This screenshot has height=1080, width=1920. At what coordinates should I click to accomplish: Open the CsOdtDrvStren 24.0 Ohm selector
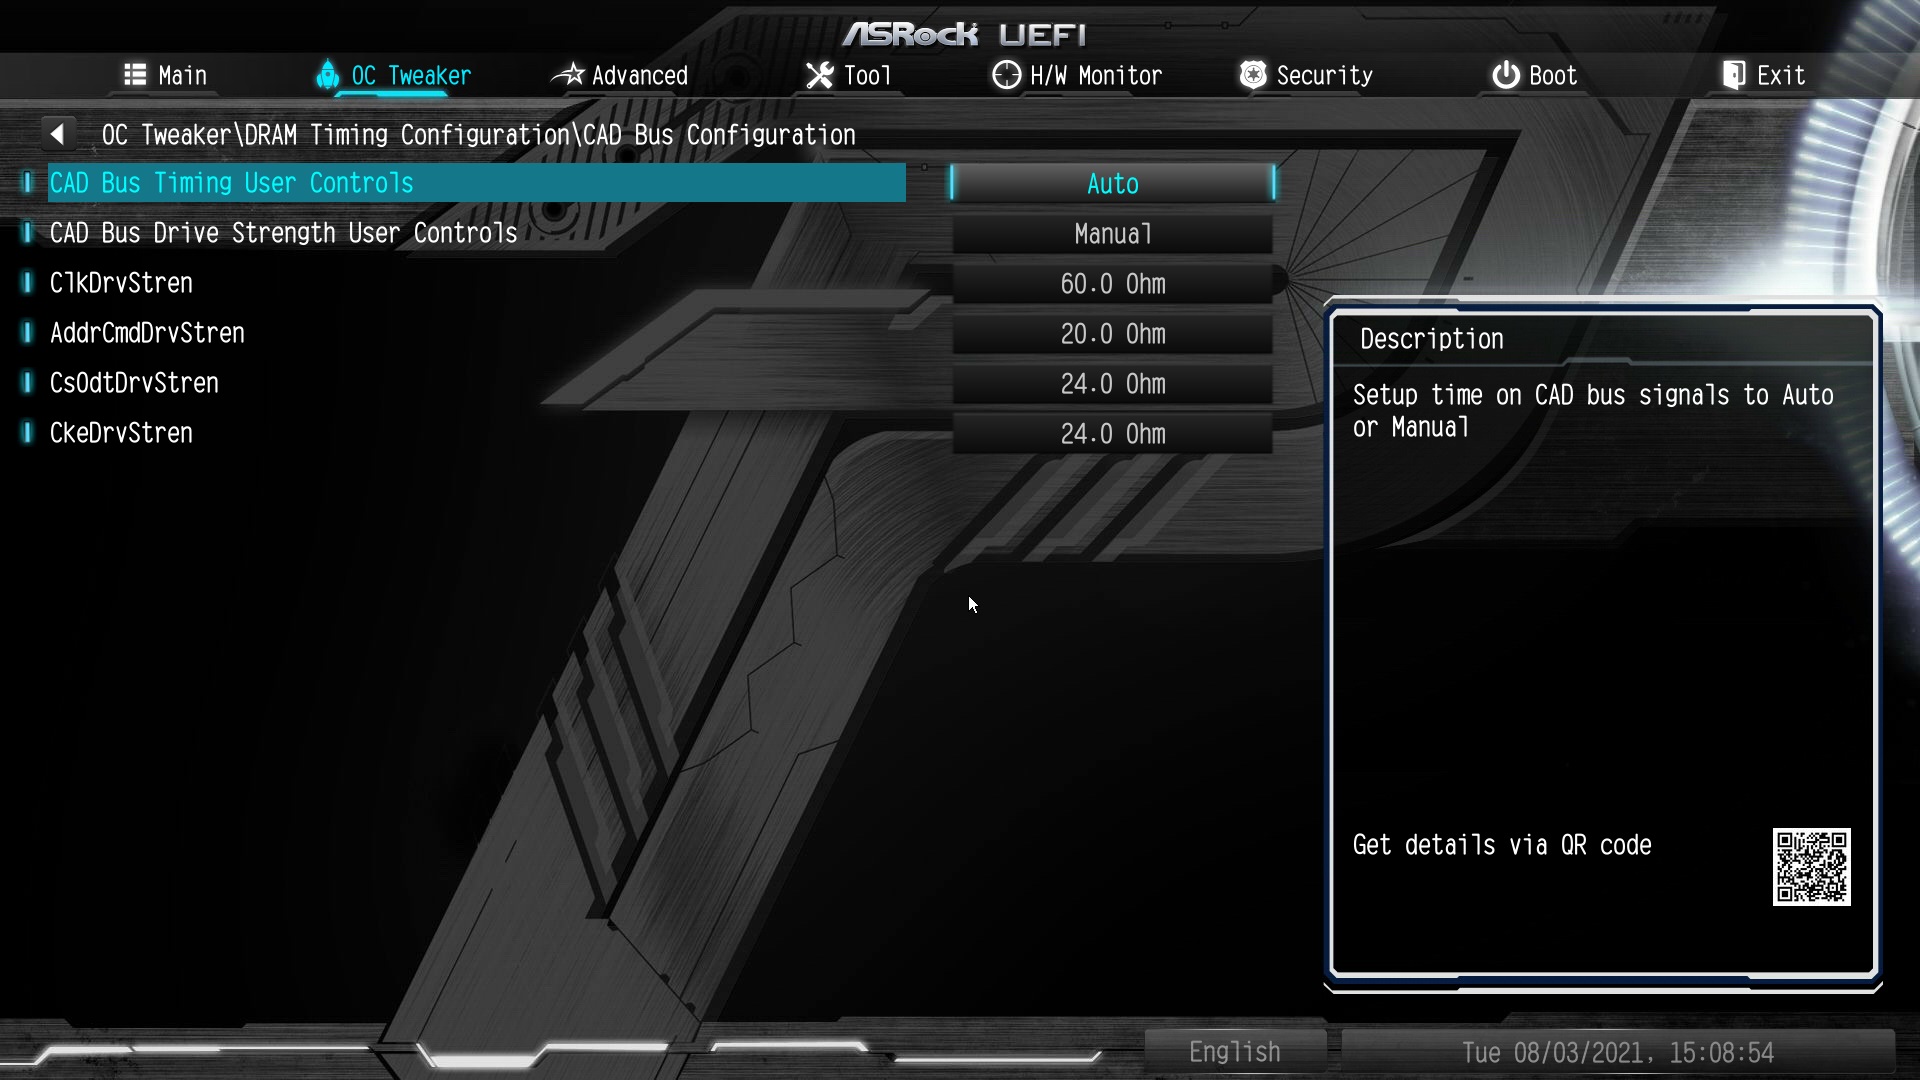(1112, 384)
